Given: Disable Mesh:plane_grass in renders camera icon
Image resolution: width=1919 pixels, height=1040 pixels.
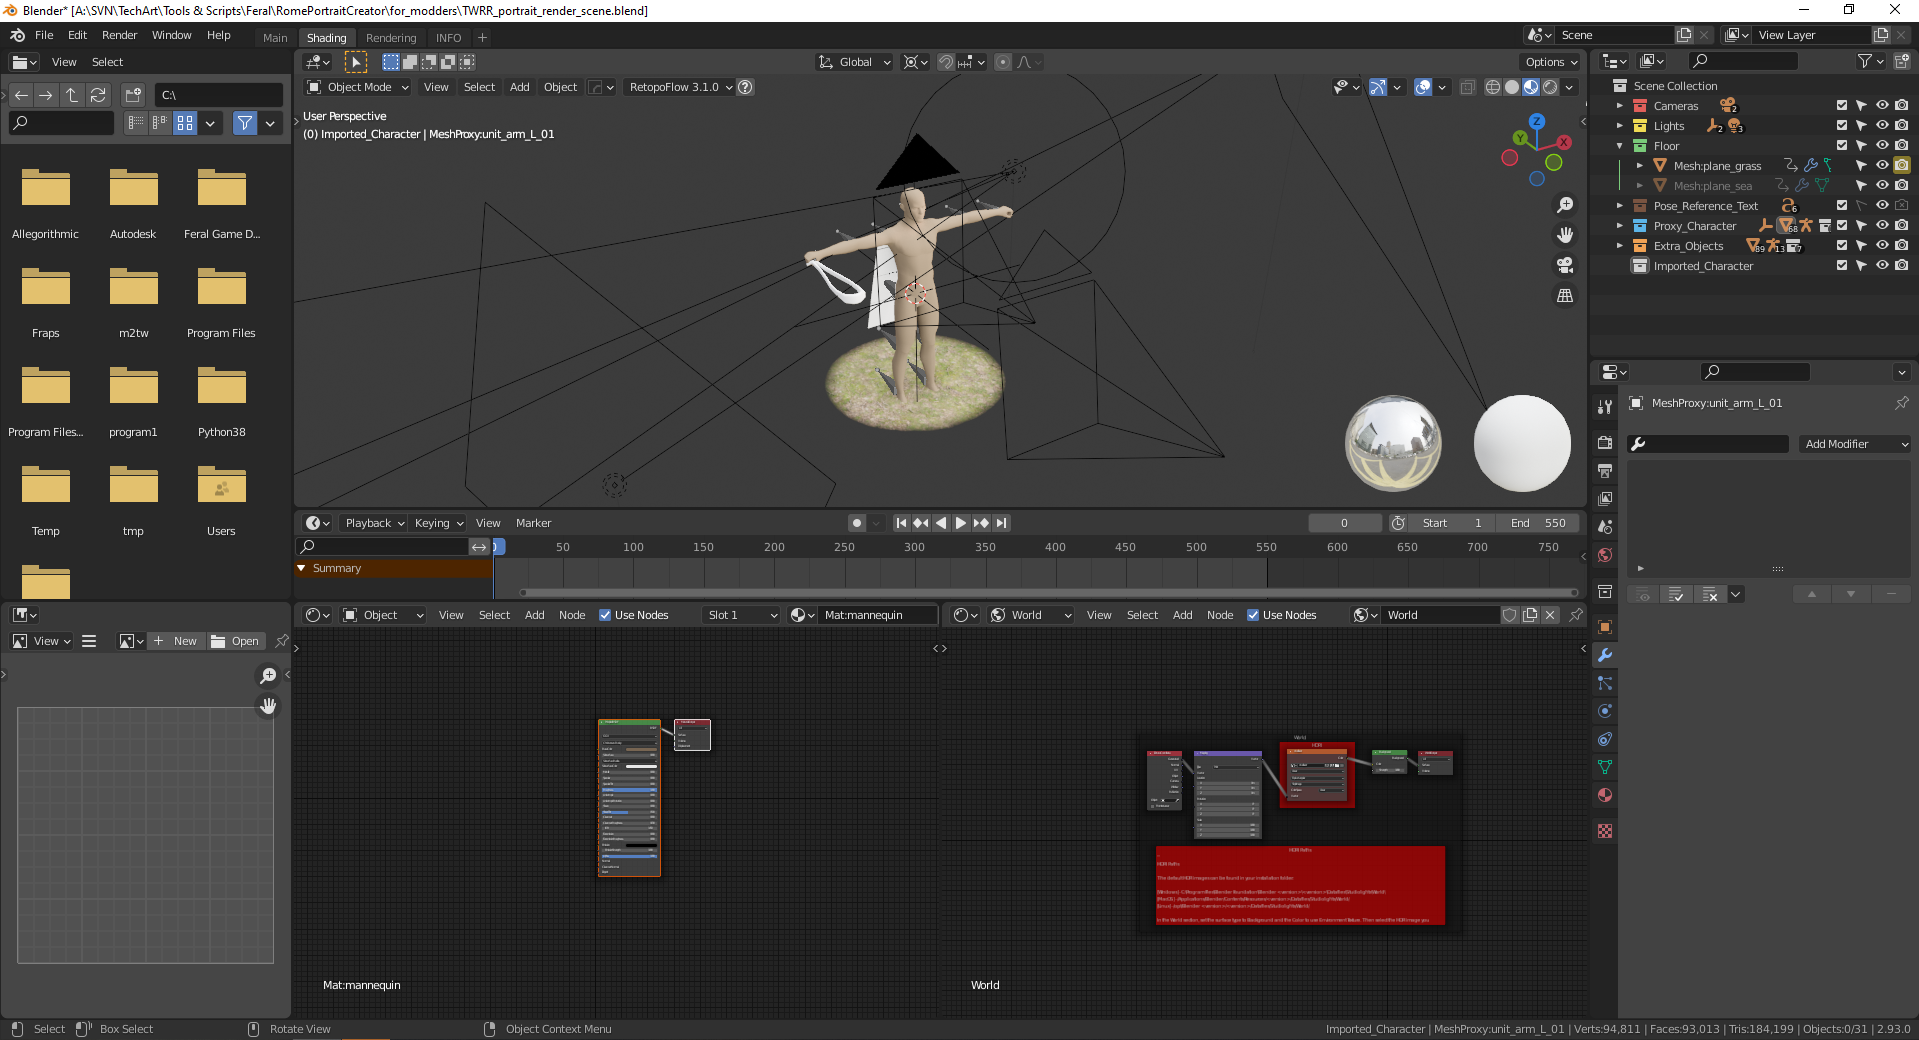Looking at the screenshot, I should click(1902, 166).
